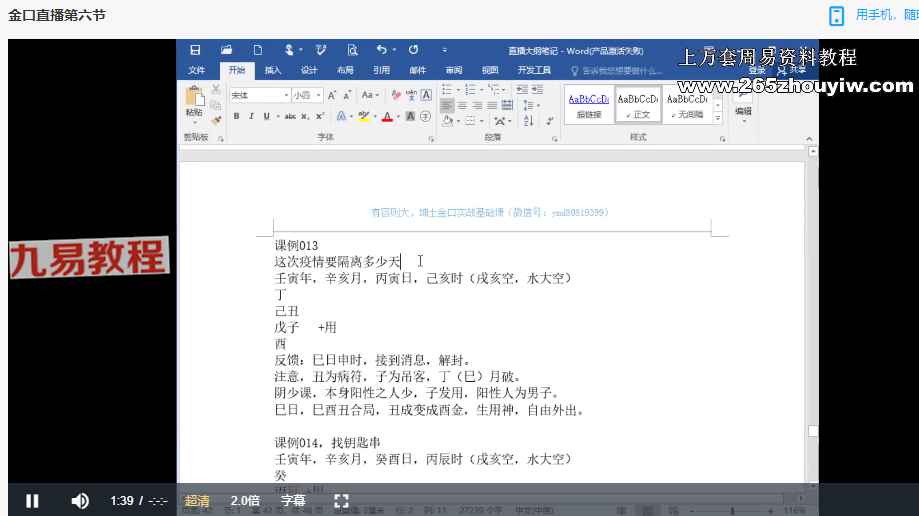The height and width of the screenshot is (516, 919).
Task: Click the paste clipboard icon
Action: pos(193,100)
